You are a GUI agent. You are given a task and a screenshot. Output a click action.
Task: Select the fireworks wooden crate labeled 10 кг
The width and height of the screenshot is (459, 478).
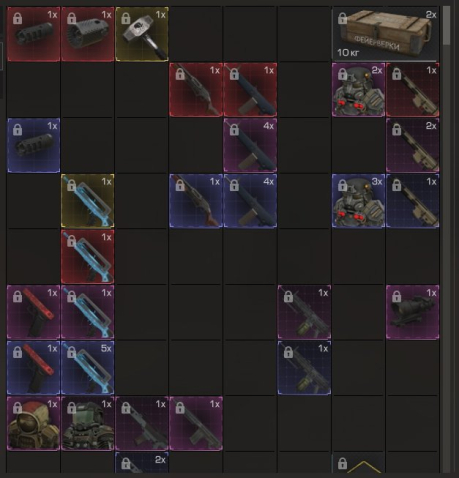tap(385, 34)
